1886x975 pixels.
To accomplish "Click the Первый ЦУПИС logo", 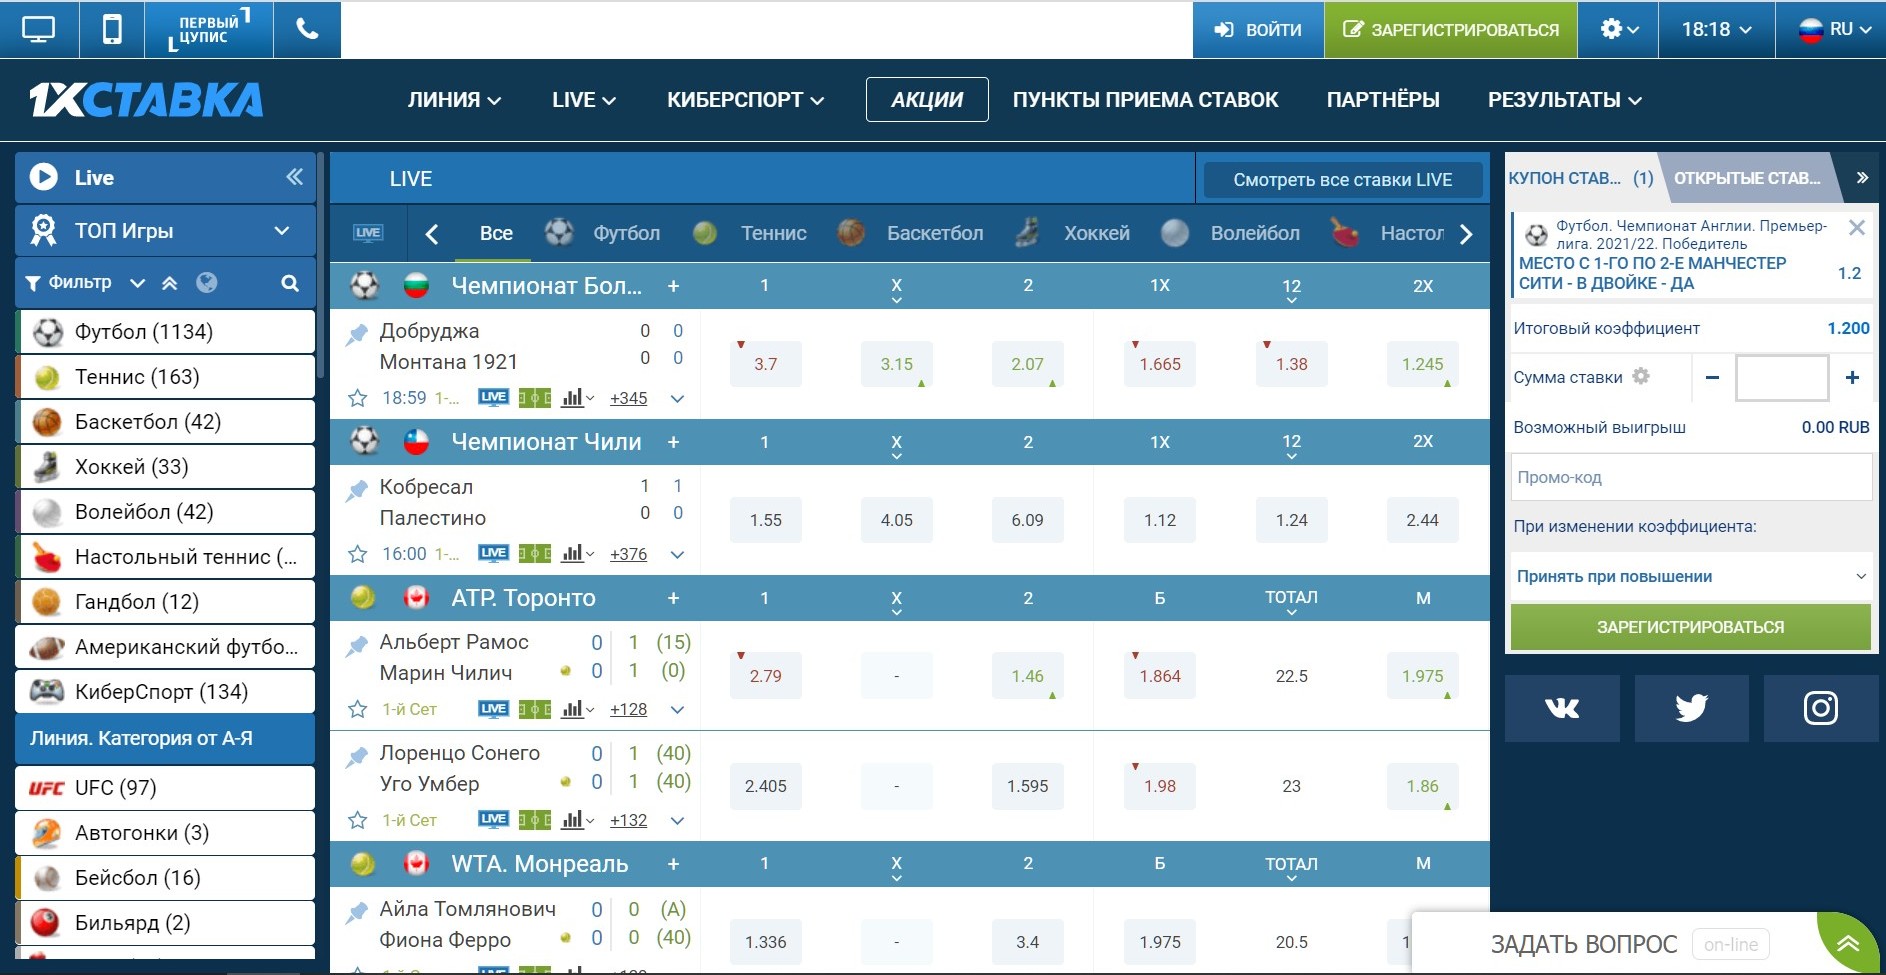I will pos(208,29).
